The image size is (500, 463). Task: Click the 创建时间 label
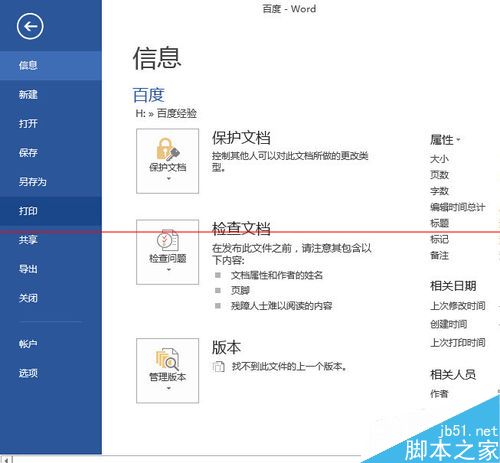click(x=448, y=324)
